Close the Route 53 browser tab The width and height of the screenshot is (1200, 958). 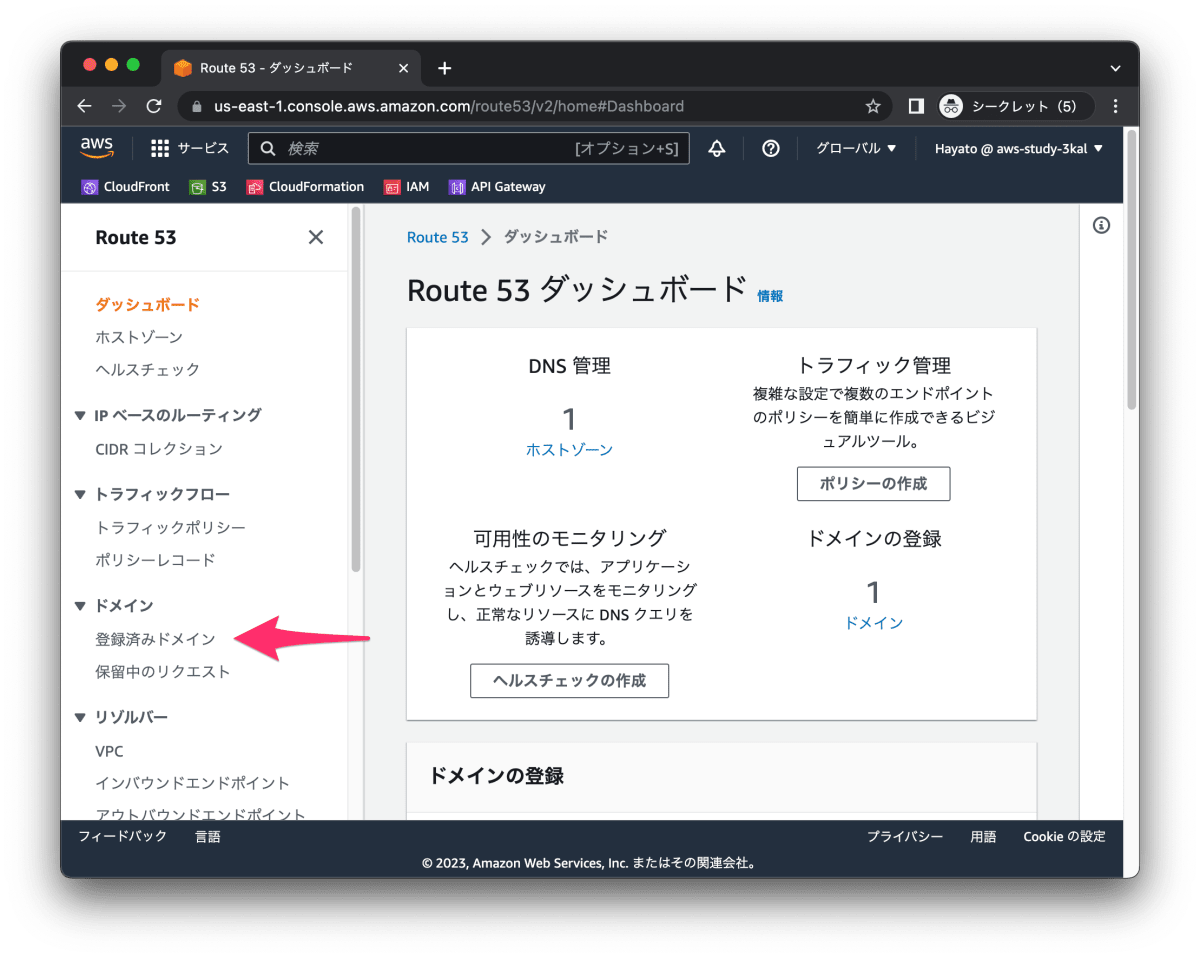pos(404,68)
